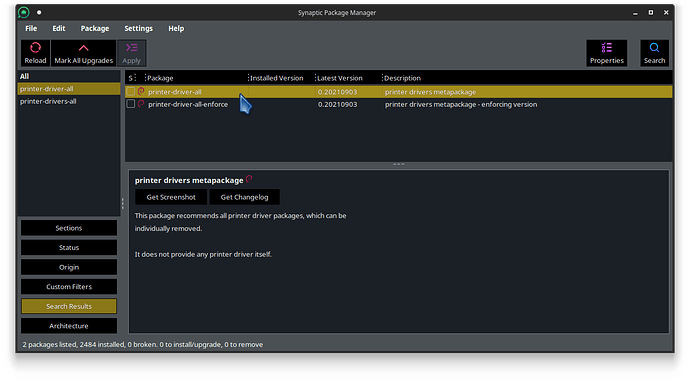Click the status bar package count text
The height and width of the screenshot is (385, 690).
pyautogui.click(x=143, y=345)
